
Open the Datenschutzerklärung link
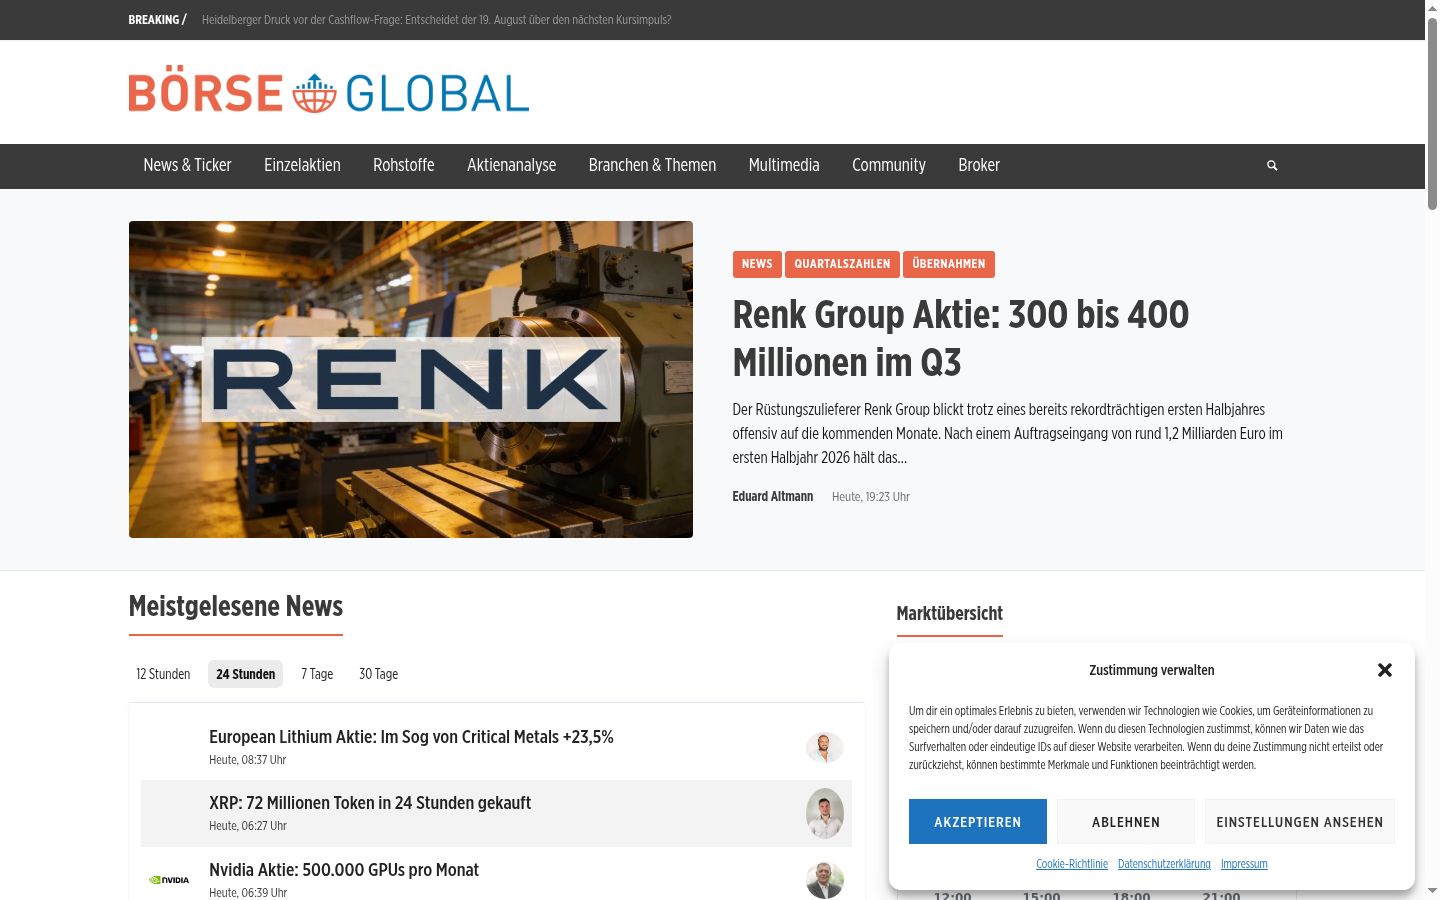coord(1164,864)
